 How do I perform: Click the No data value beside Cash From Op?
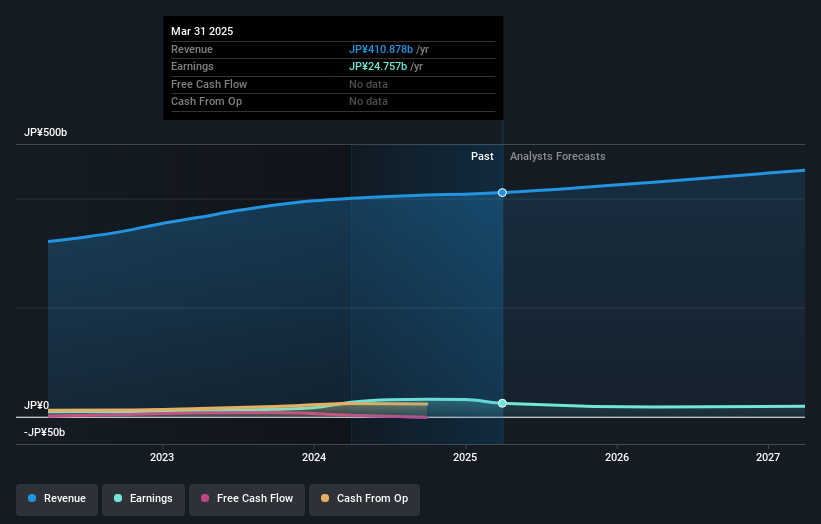pyautogui.click(x=369, y=102)
